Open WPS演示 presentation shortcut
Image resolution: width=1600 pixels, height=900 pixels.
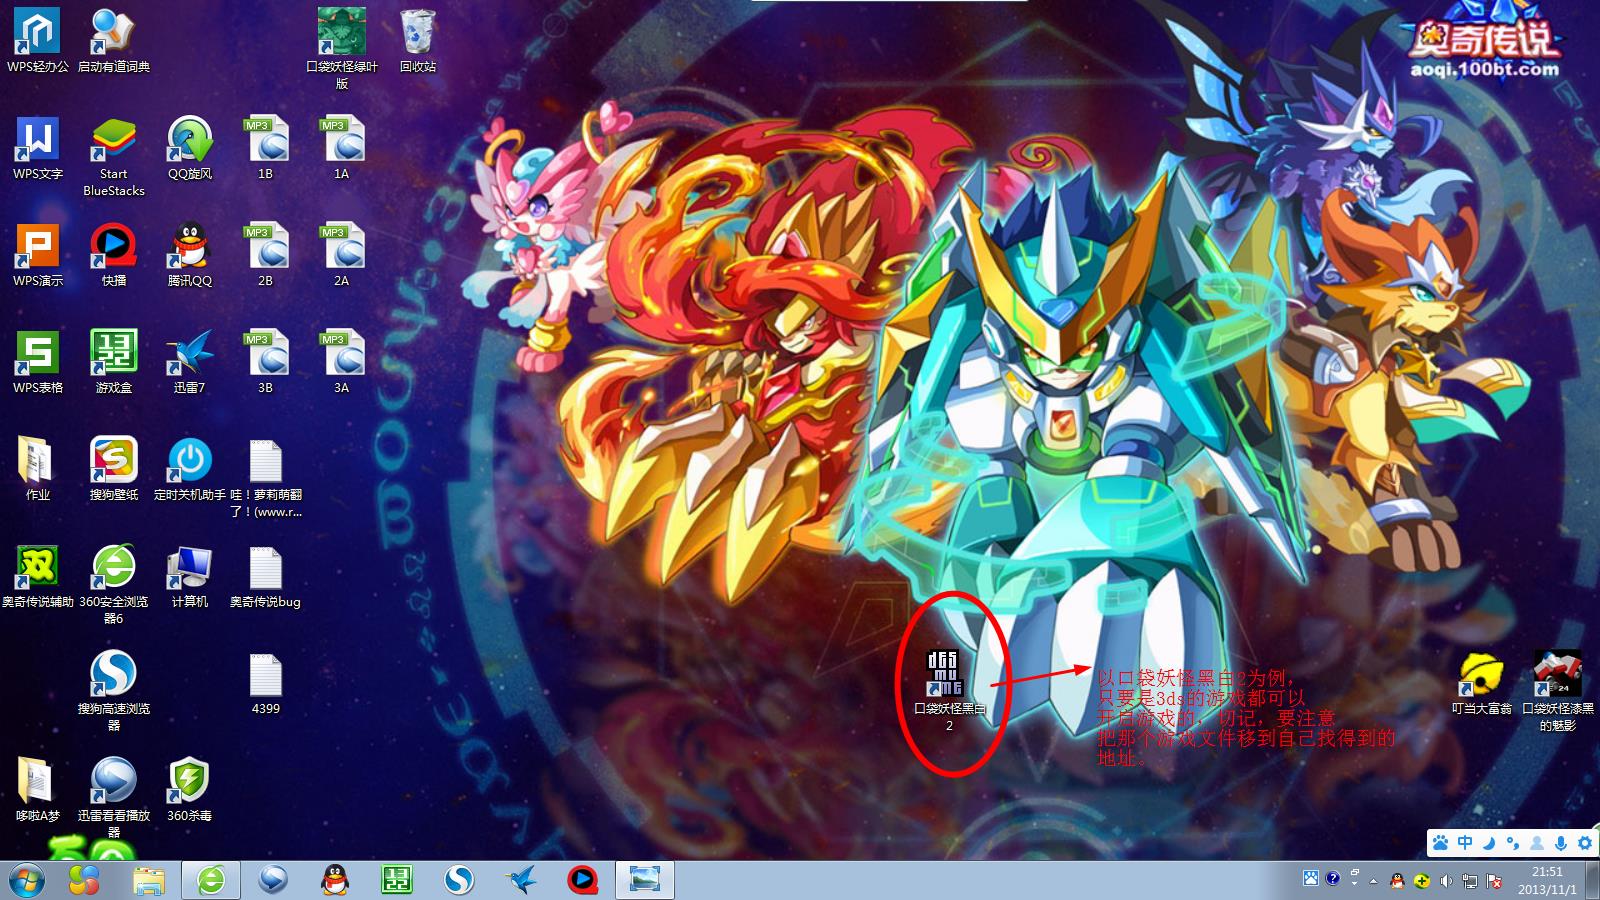point(38,255)
